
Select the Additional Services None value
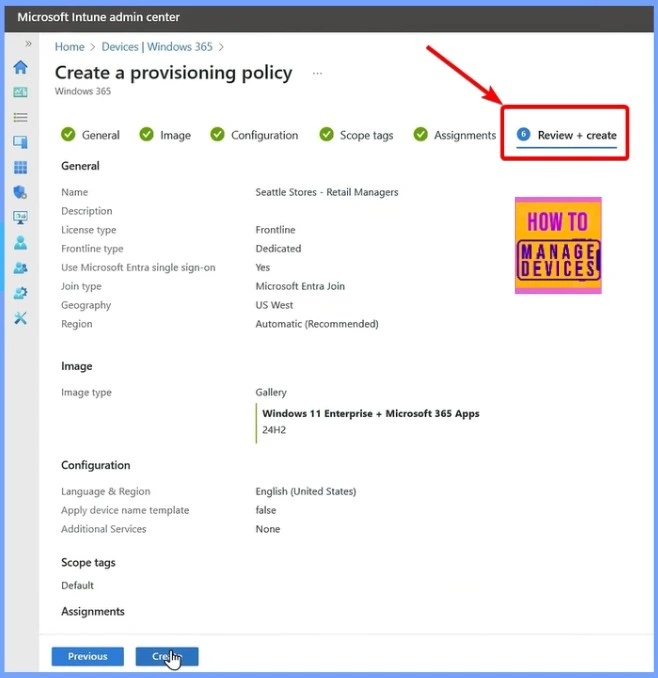[268, 529]
